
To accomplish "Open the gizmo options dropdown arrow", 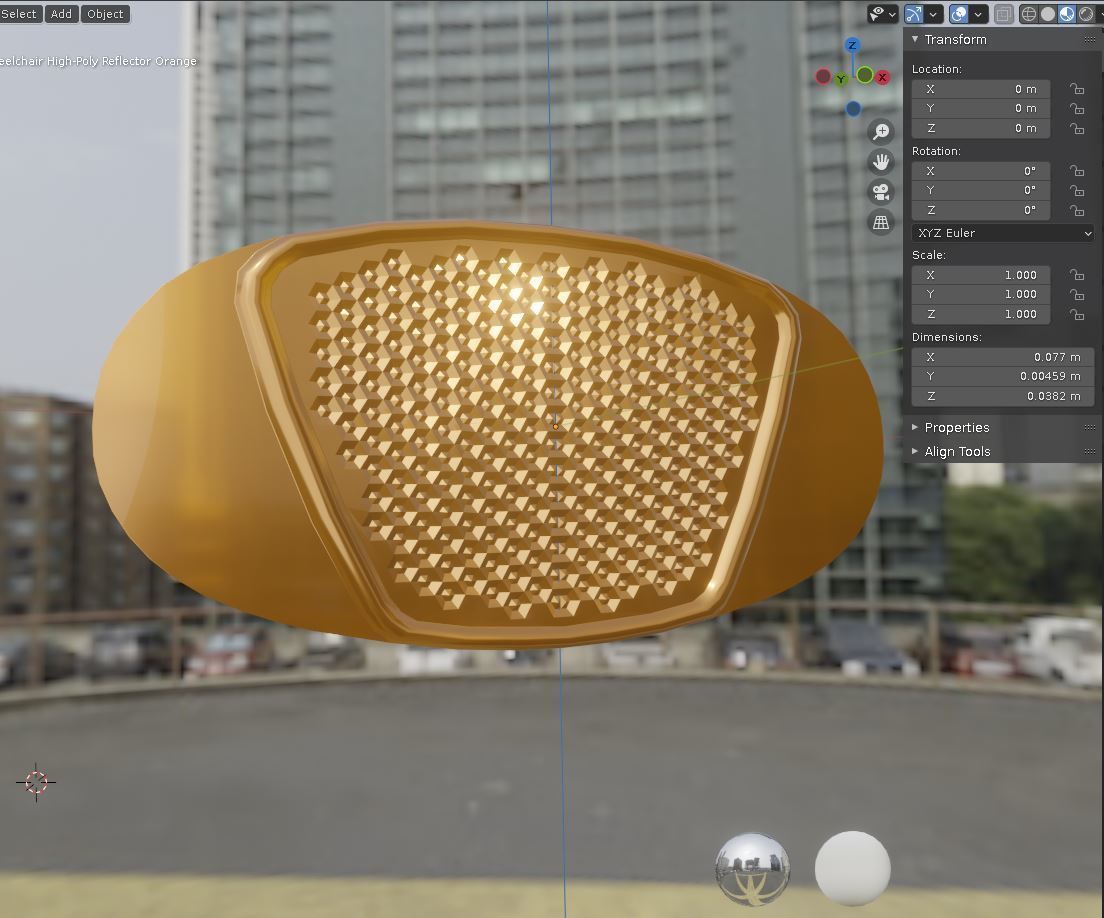I will click(934, 14).
